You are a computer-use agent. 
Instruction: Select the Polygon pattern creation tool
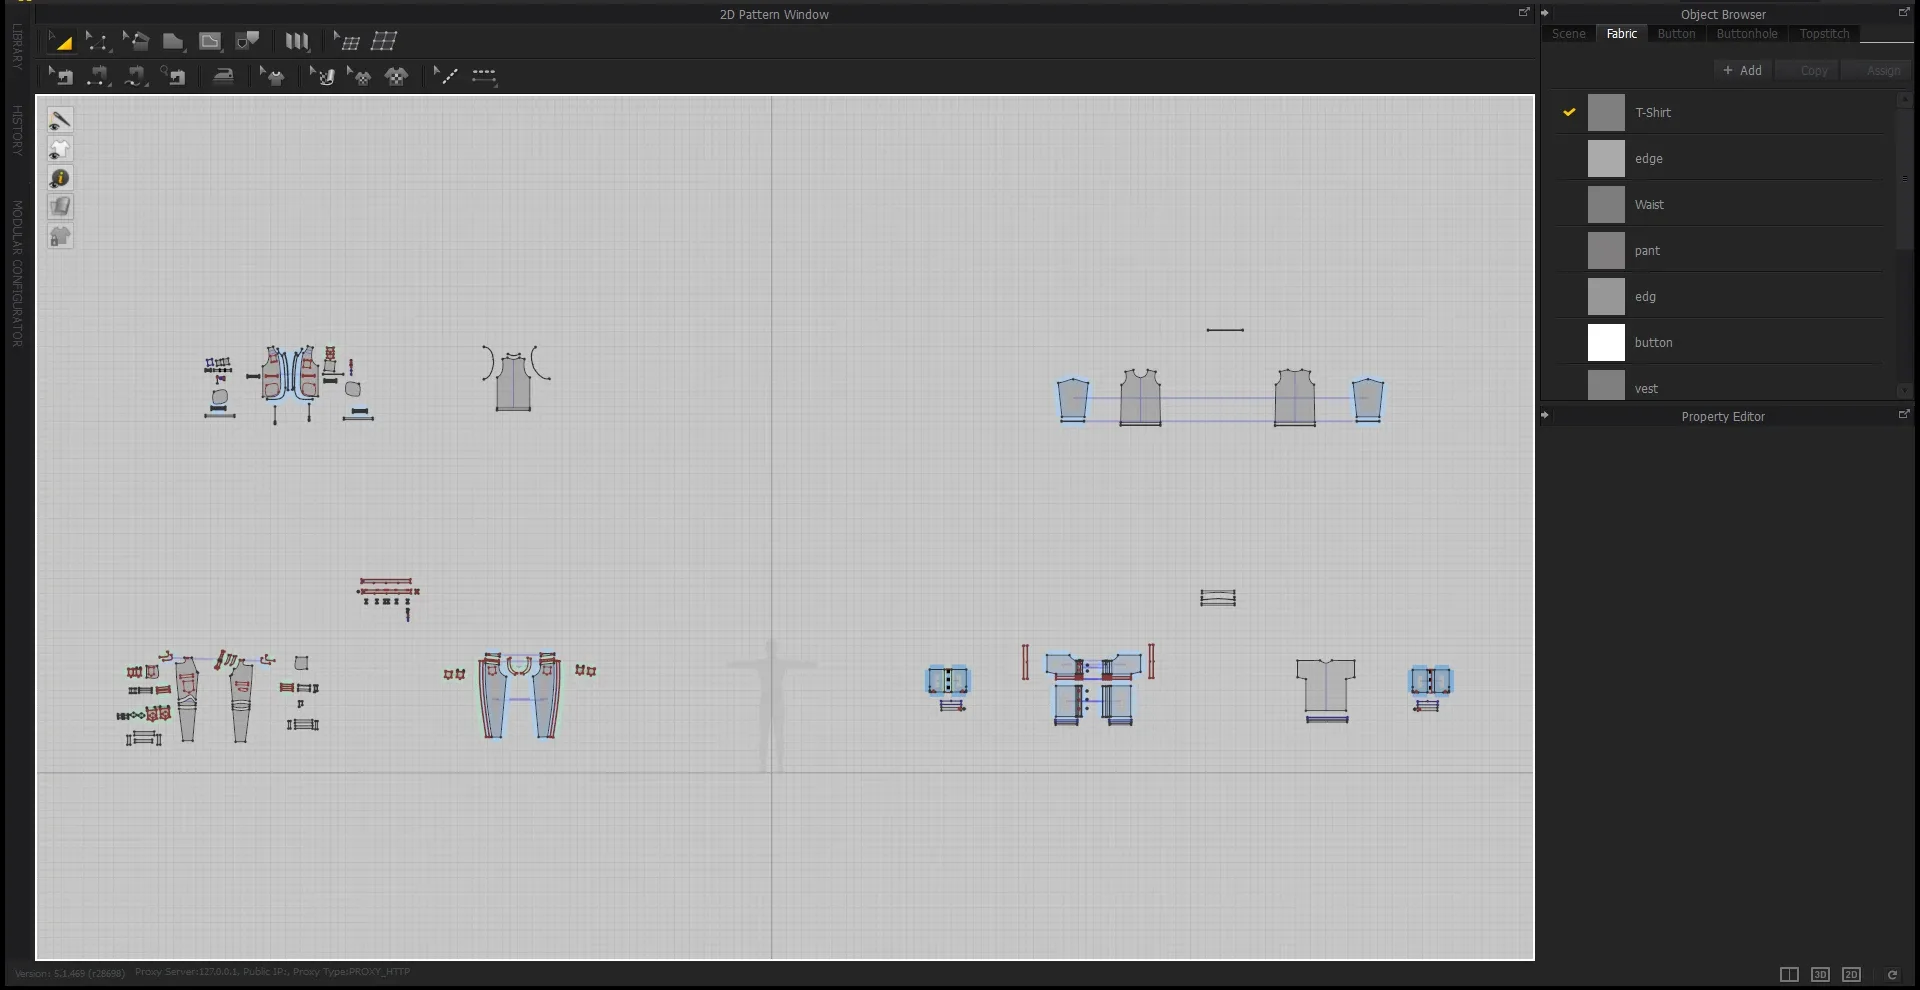point(173,41)
